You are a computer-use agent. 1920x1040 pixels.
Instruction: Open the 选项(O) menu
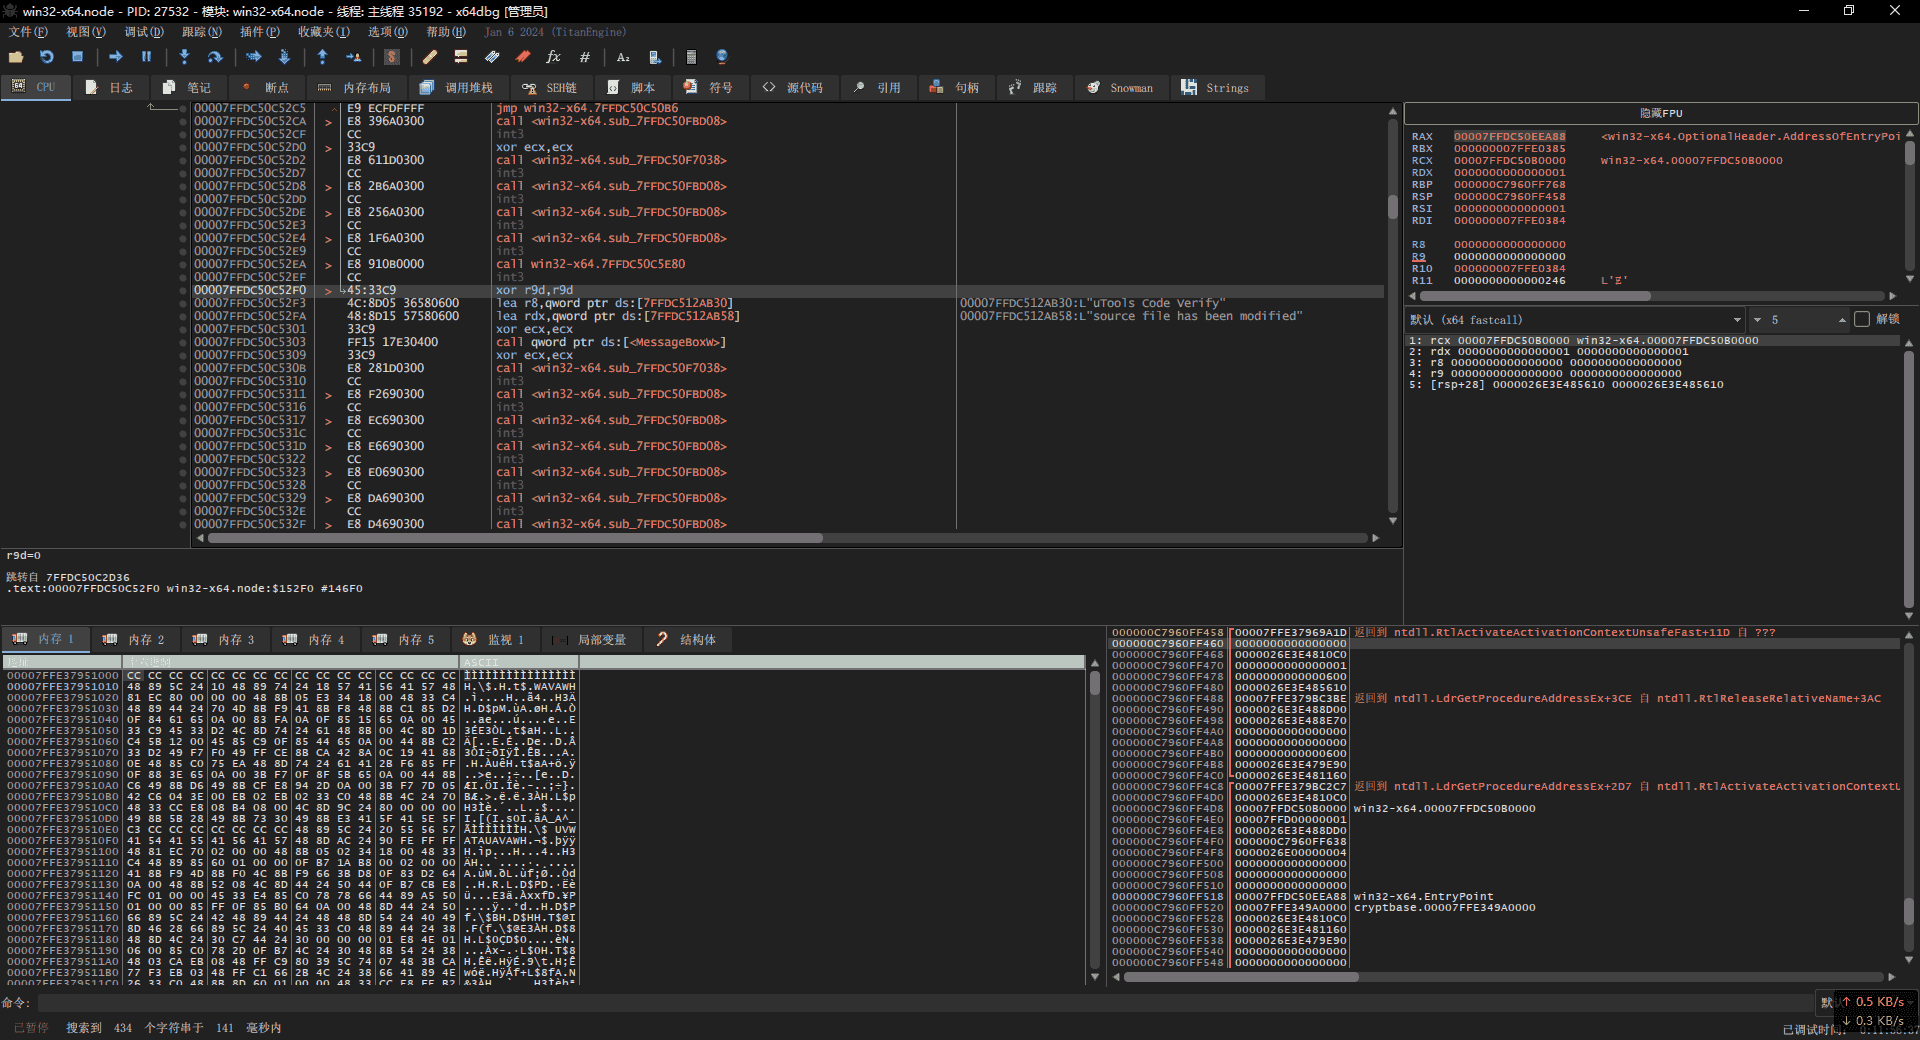[388, 32]
